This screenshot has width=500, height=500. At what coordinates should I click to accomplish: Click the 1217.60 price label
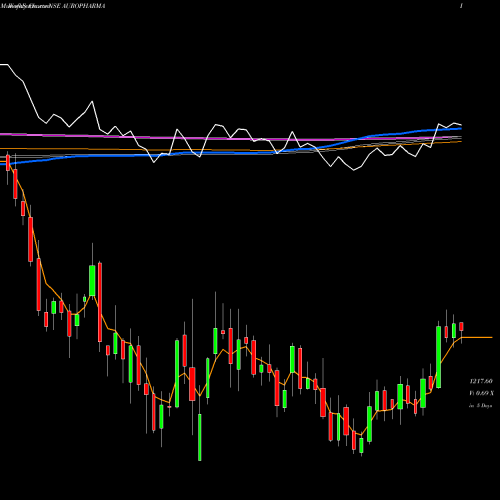[x=481, y=381]
